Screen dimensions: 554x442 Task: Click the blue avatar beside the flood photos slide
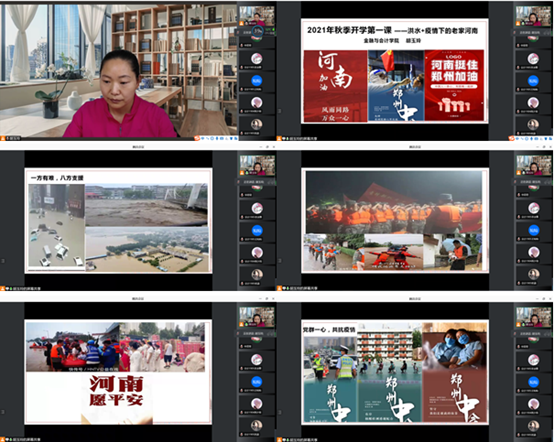coord(257,230)
